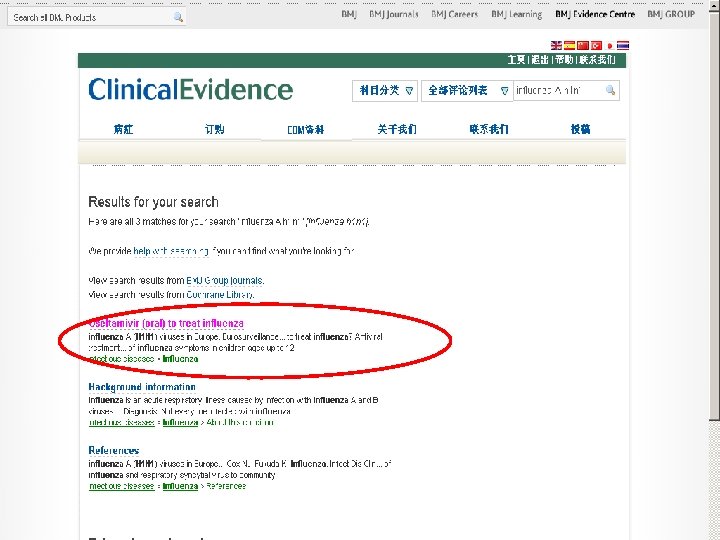Open the CDM资料 navigation tab
This screenshot has width=720, height=540.
[306, 129]
